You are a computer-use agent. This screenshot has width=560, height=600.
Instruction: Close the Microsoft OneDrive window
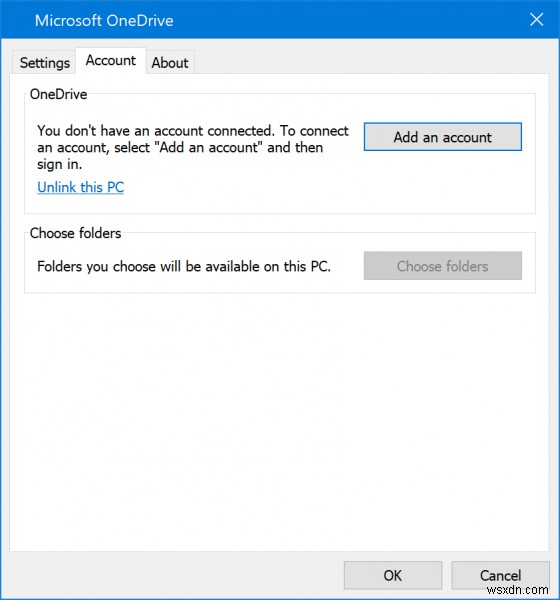pos(536,19)
